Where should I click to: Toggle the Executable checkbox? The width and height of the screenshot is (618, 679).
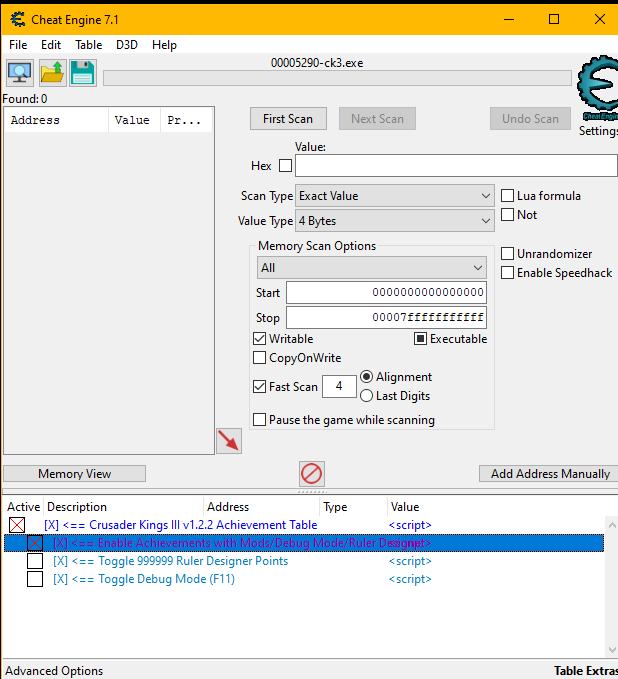click(x=420, y=339)
